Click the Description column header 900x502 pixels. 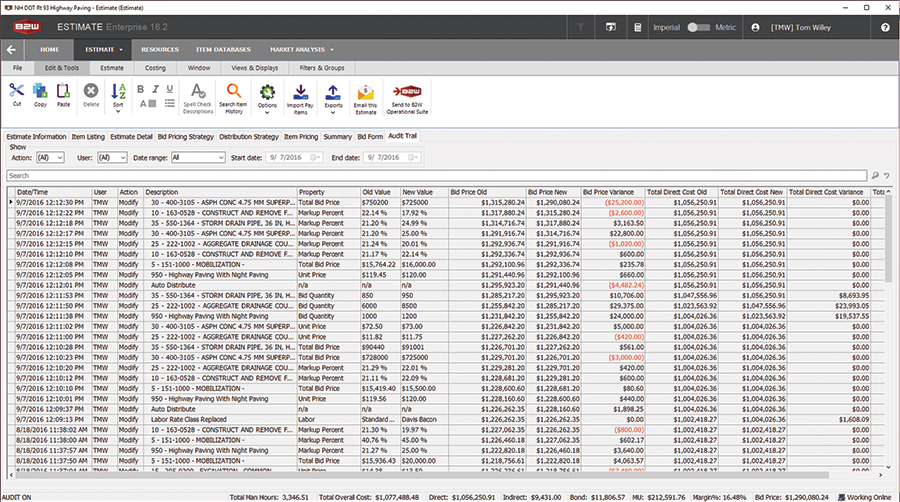point(220,192)
